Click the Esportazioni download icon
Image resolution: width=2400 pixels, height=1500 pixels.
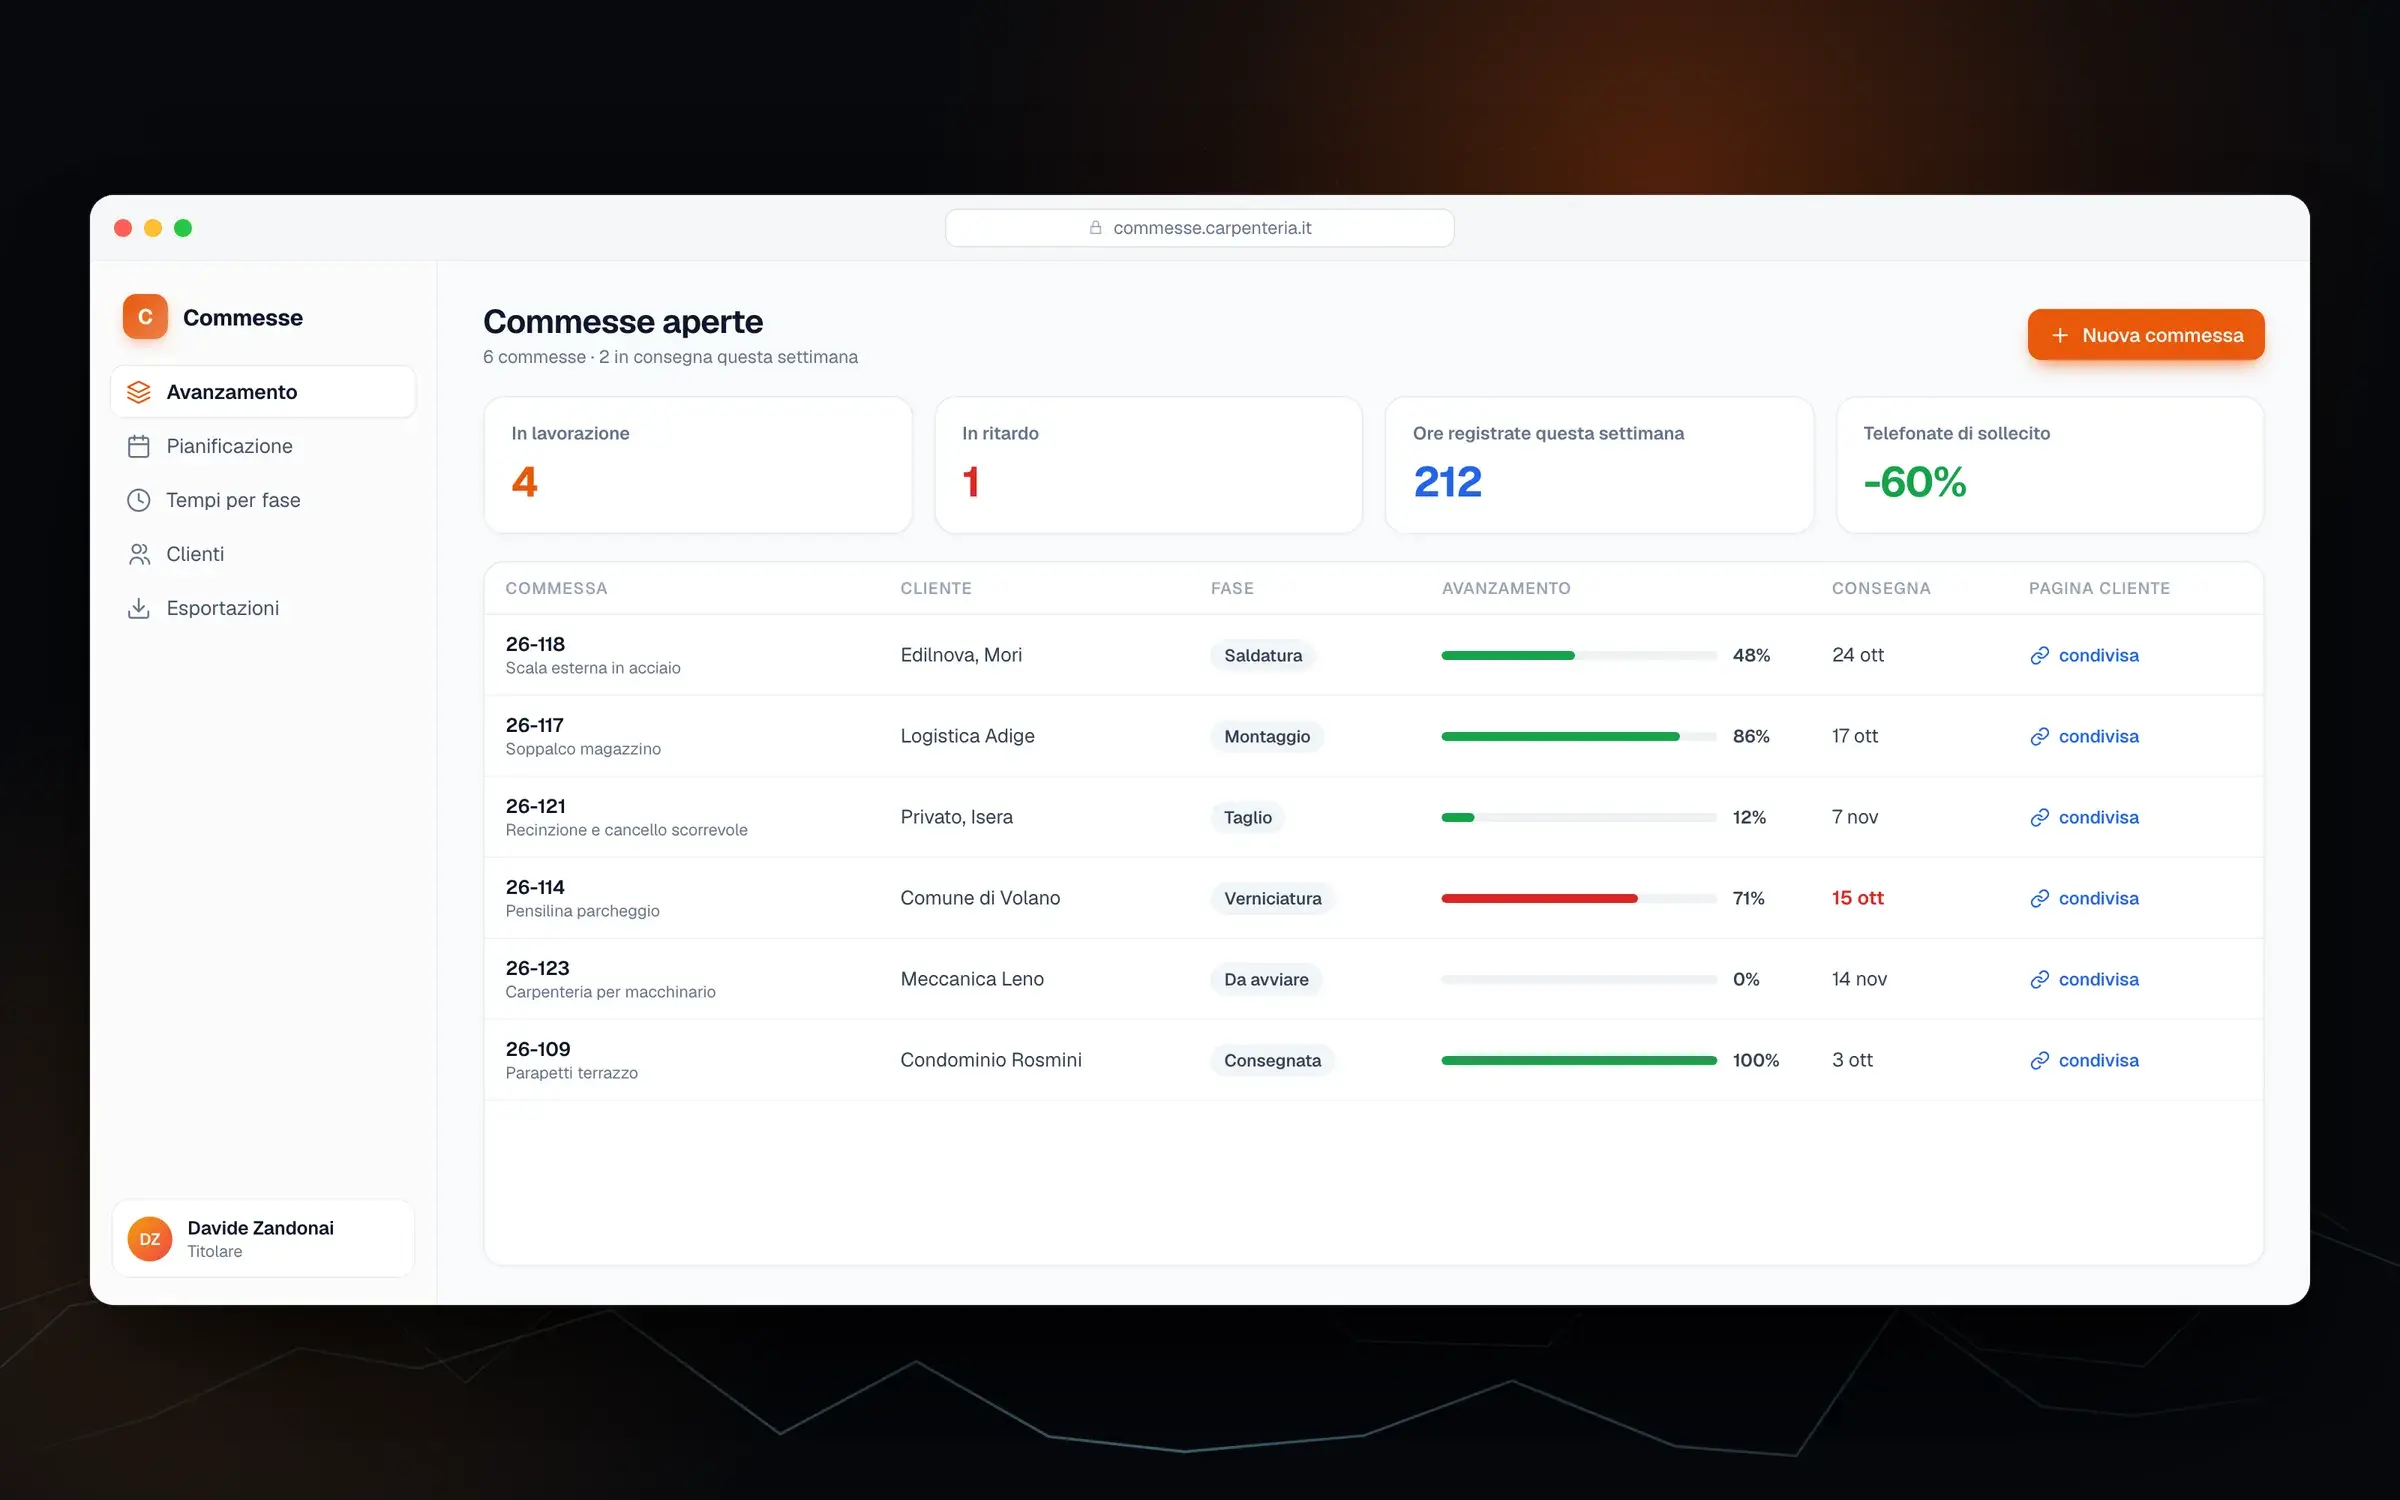(x=139, y=608)
